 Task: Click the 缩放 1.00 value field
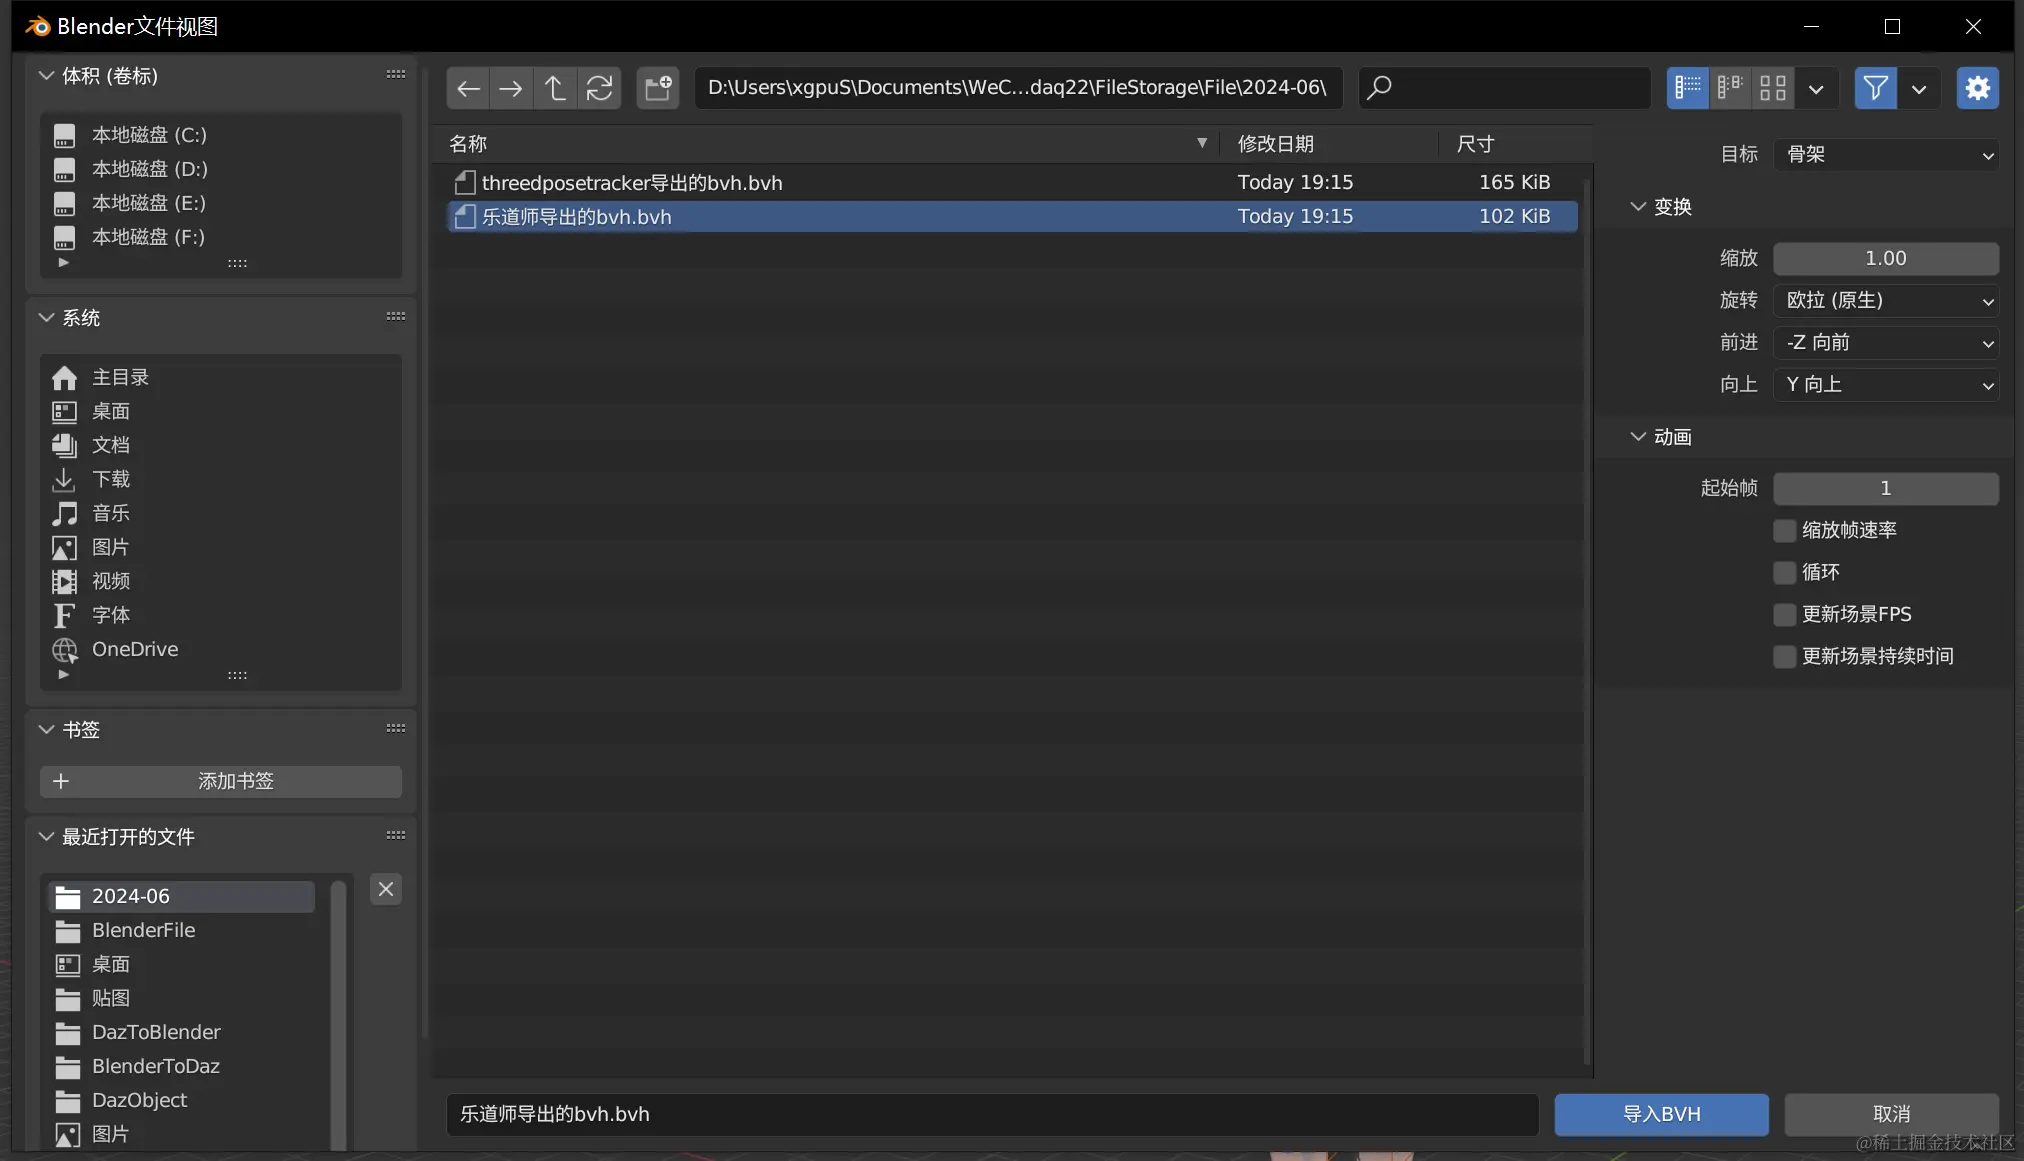[x=1885, y=259]
